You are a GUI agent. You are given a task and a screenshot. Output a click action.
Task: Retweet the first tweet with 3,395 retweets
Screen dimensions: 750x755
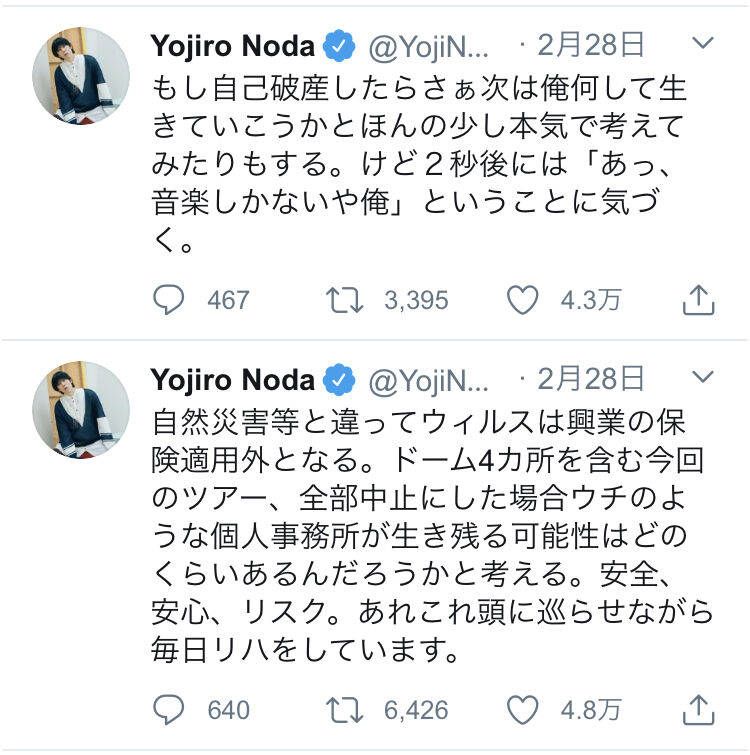click(346, 299)
